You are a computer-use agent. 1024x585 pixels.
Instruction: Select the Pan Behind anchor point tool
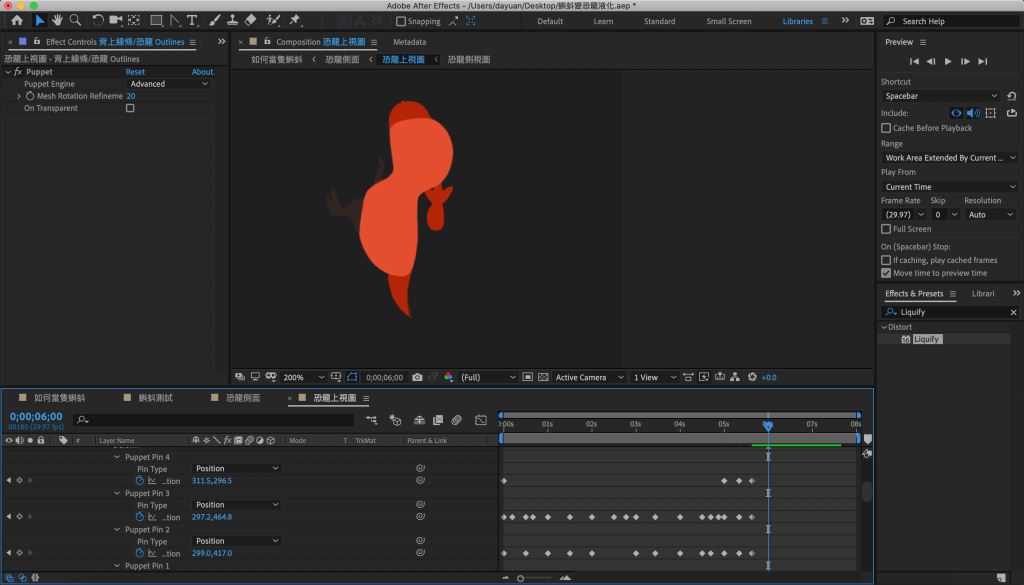click(135, 20)
